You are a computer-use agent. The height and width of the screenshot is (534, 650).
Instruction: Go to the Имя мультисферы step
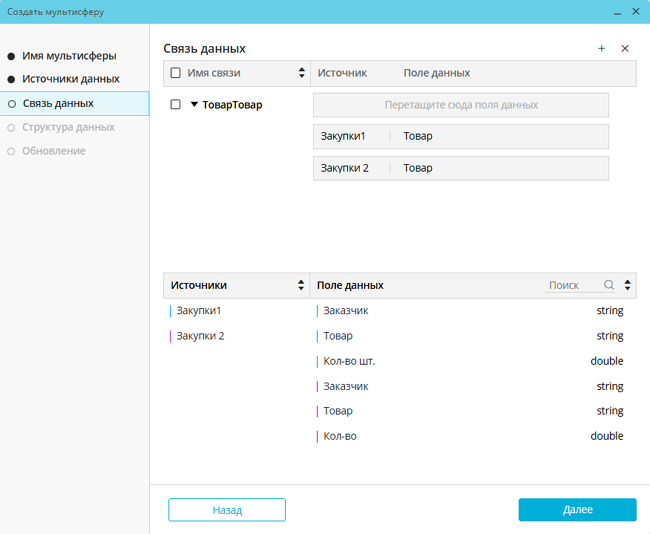point(68,56)
